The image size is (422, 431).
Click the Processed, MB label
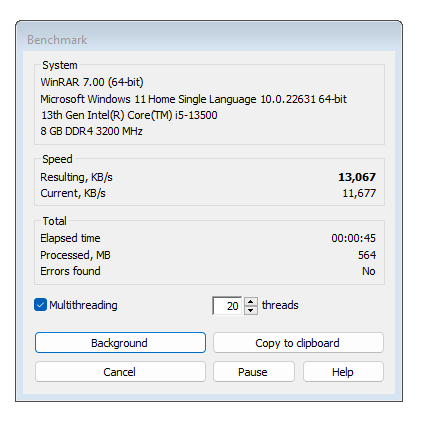coord(75,255)
